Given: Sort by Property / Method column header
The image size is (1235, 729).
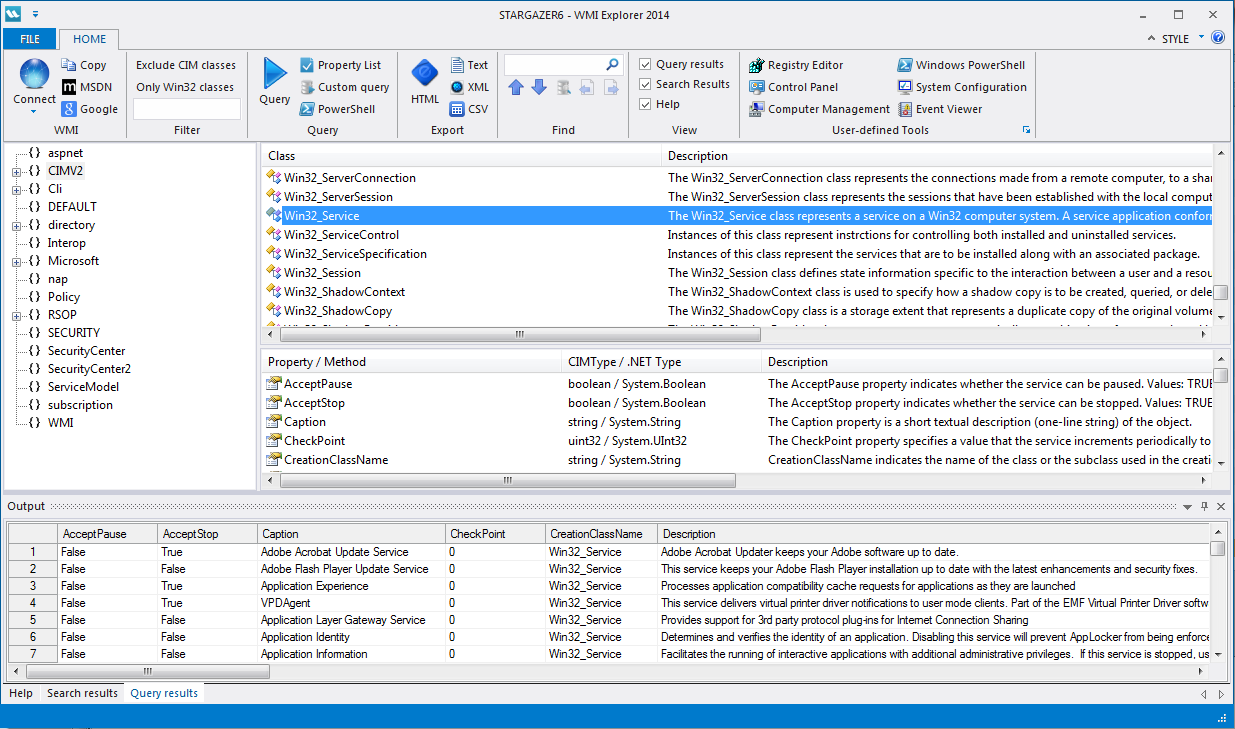Looking at the screenshot, I should tap(412, 362).
